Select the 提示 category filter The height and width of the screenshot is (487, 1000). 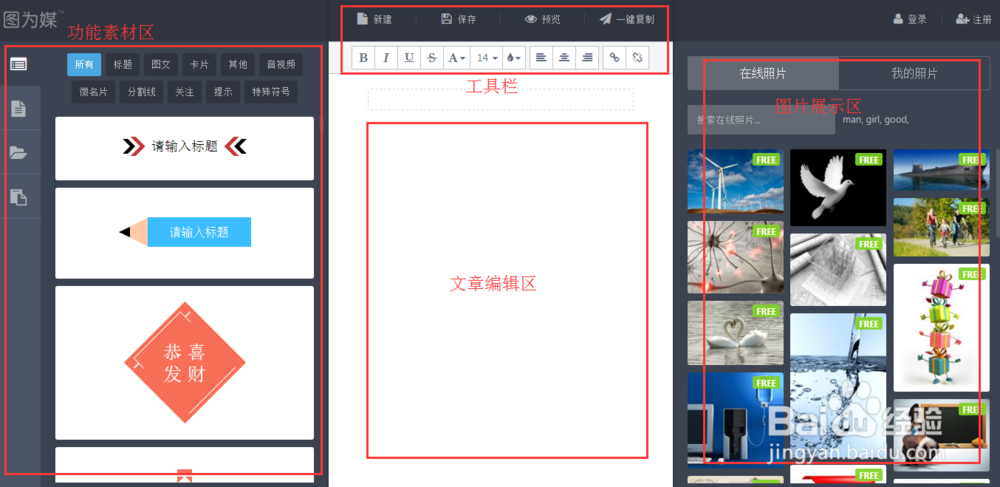tap(223, 92)
